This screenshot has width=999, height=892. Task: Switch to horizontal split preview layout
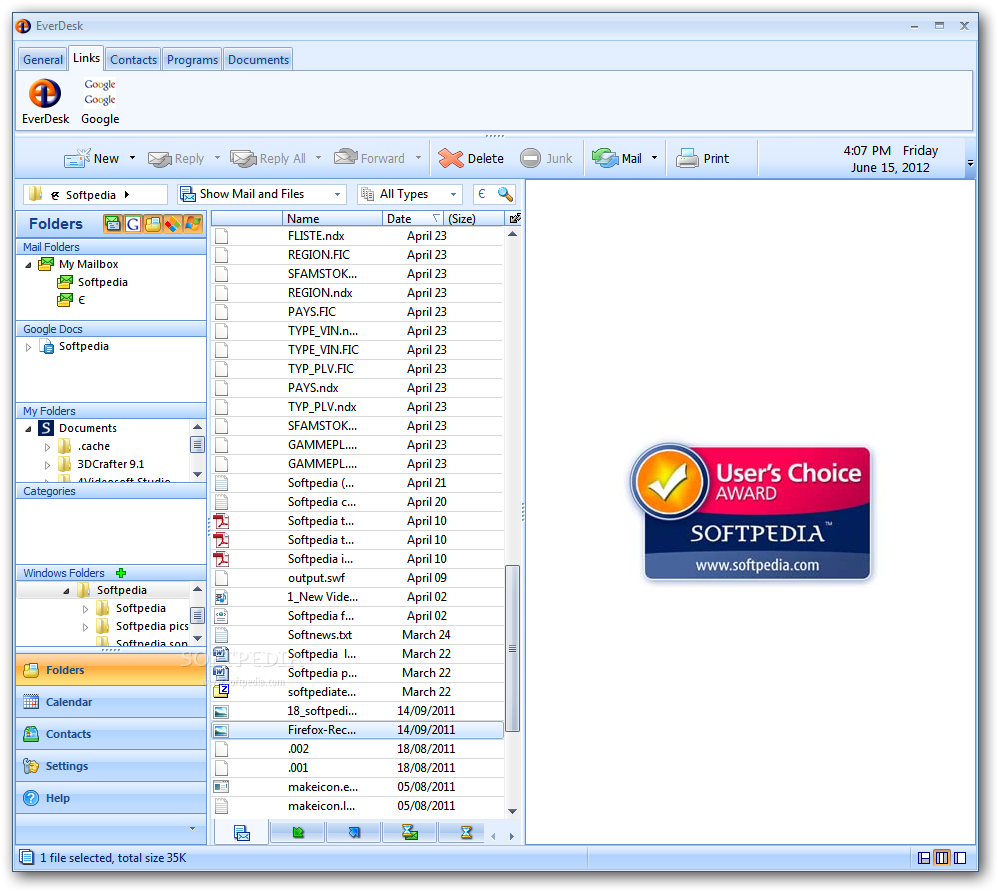coord(924,858)
